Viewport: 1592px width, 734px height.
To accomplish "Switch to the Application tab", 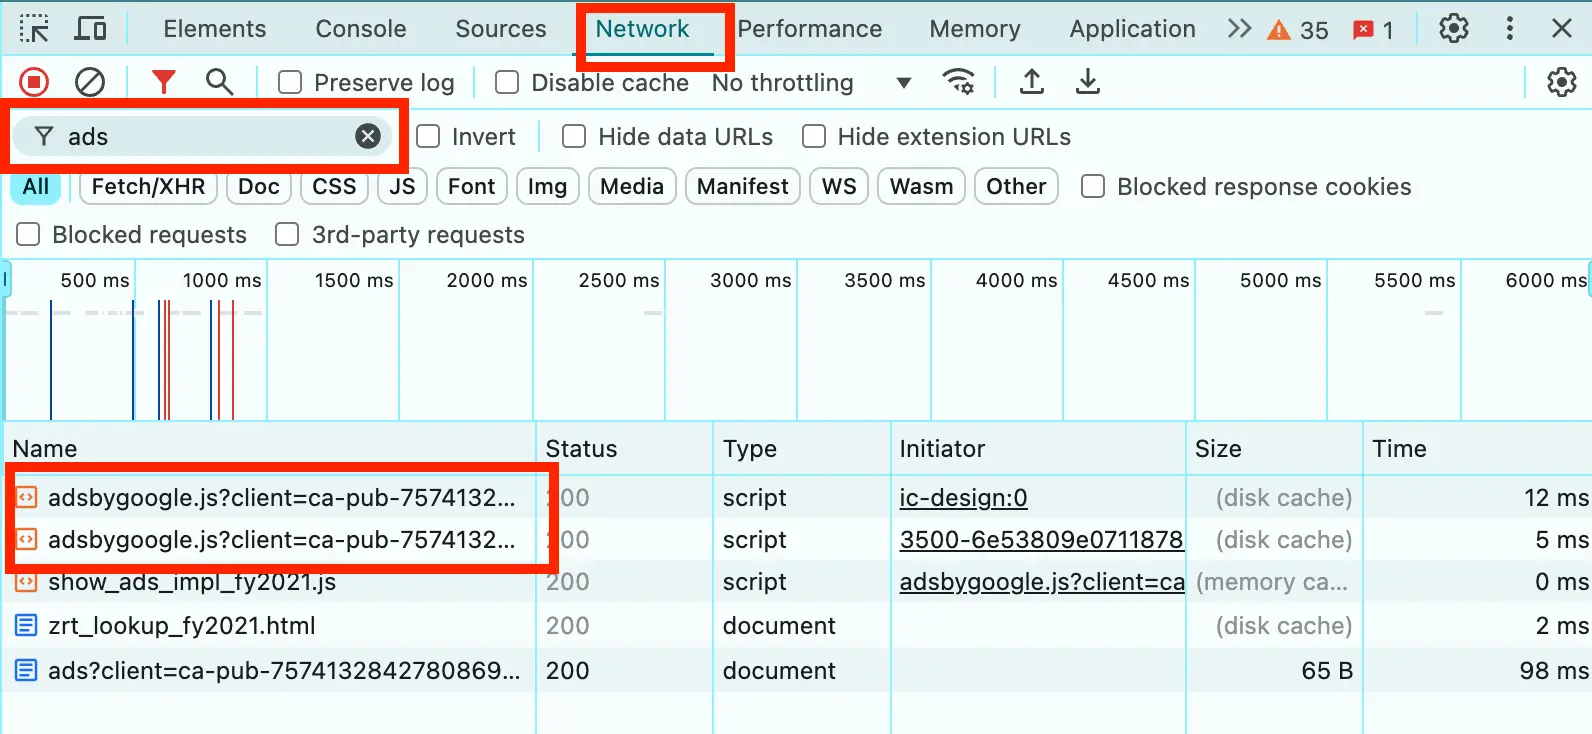I will 1132,29.
